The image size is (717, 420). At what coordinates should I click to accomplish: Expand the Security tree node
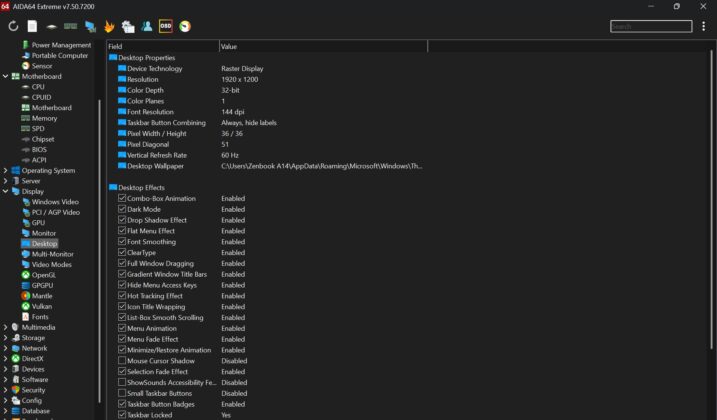(x=5, y=390)
